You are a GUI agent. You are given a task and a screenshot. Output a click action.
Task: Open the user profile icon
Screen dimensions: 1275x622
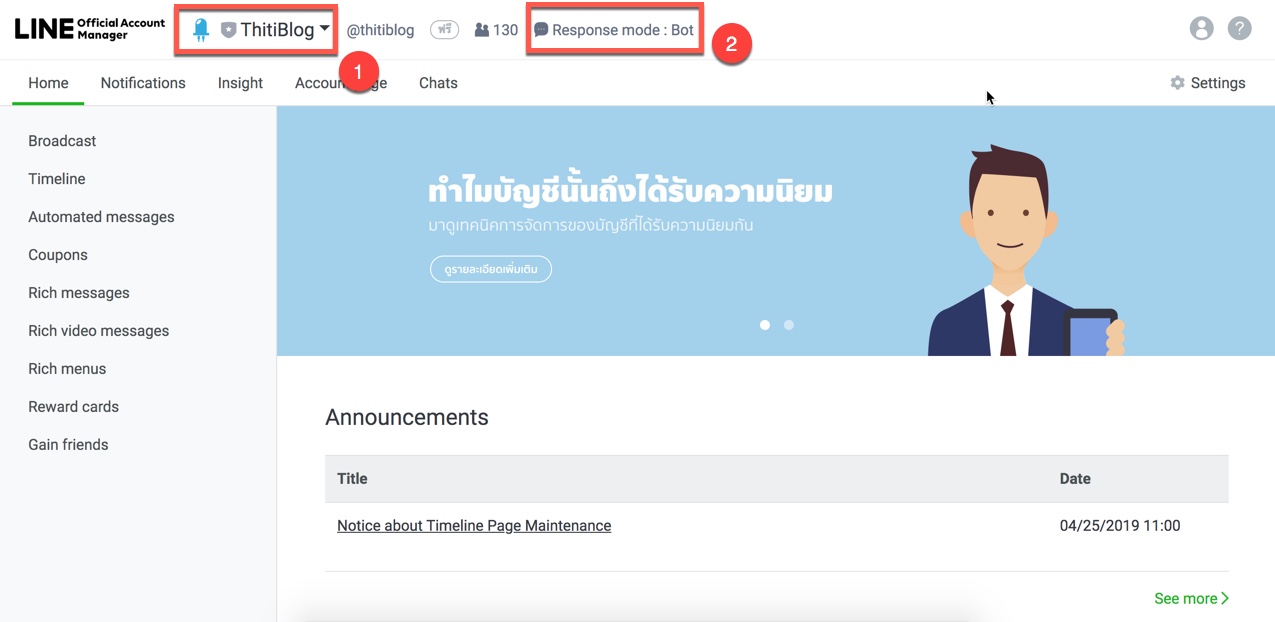[x=1201, y=29]
